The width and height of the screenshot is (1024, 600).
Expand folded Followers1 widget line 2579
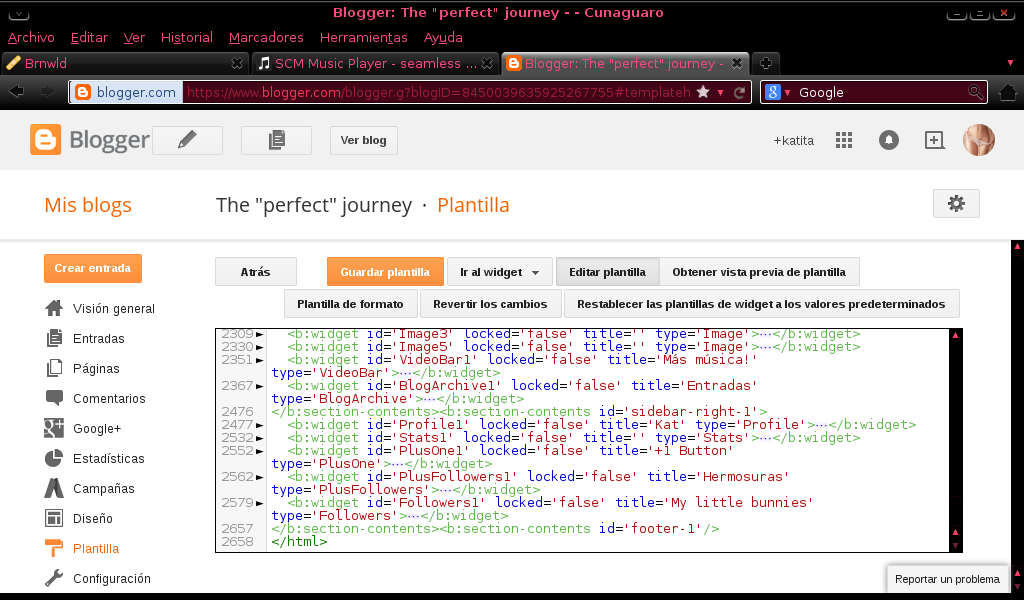point(259,503)
